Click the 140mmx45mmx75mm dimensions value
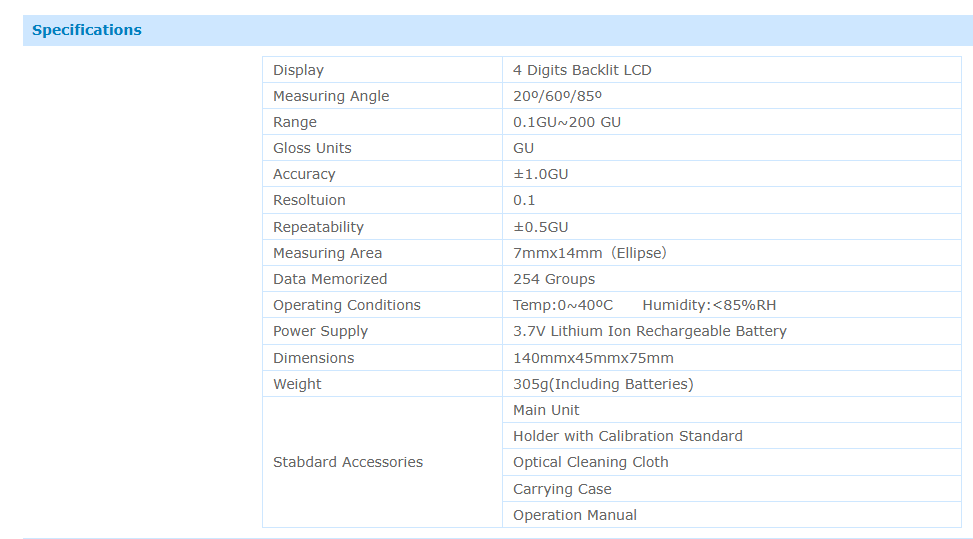Image resolution: width=973 pixels, height=539 pixels. 593,358
